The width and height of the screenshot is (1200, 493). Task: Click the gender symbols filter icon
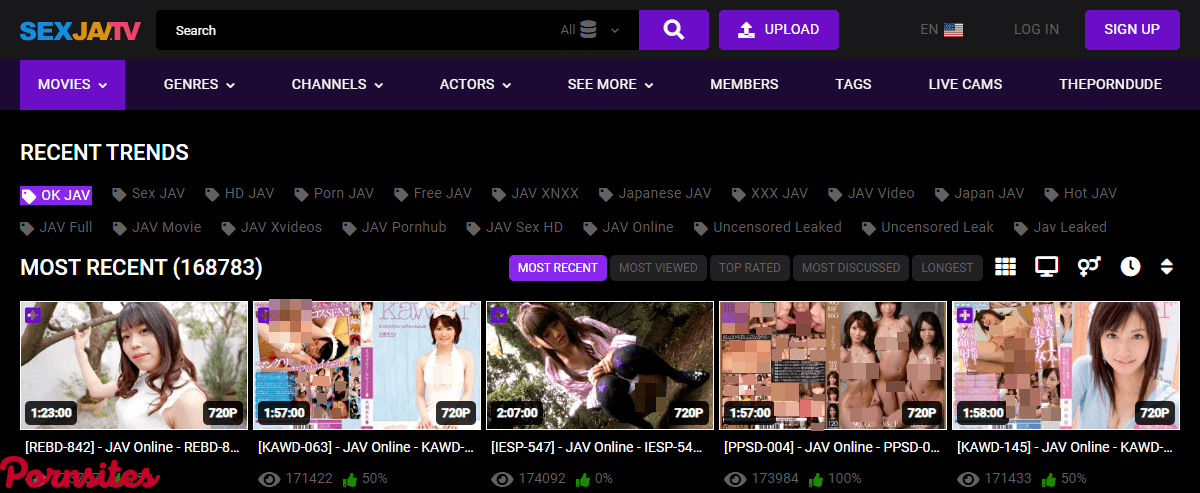1089,267
